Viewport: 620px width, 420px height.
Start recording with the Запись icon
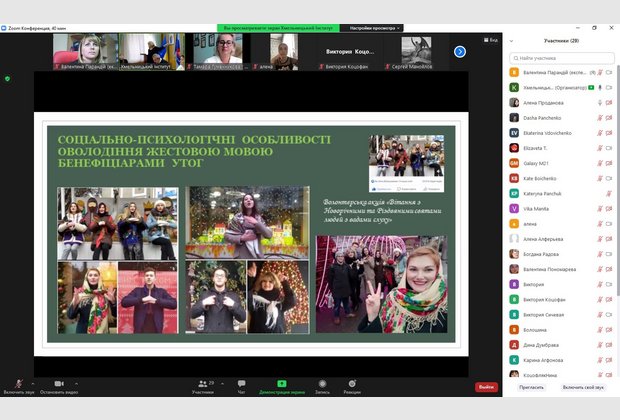pos(323,385)
